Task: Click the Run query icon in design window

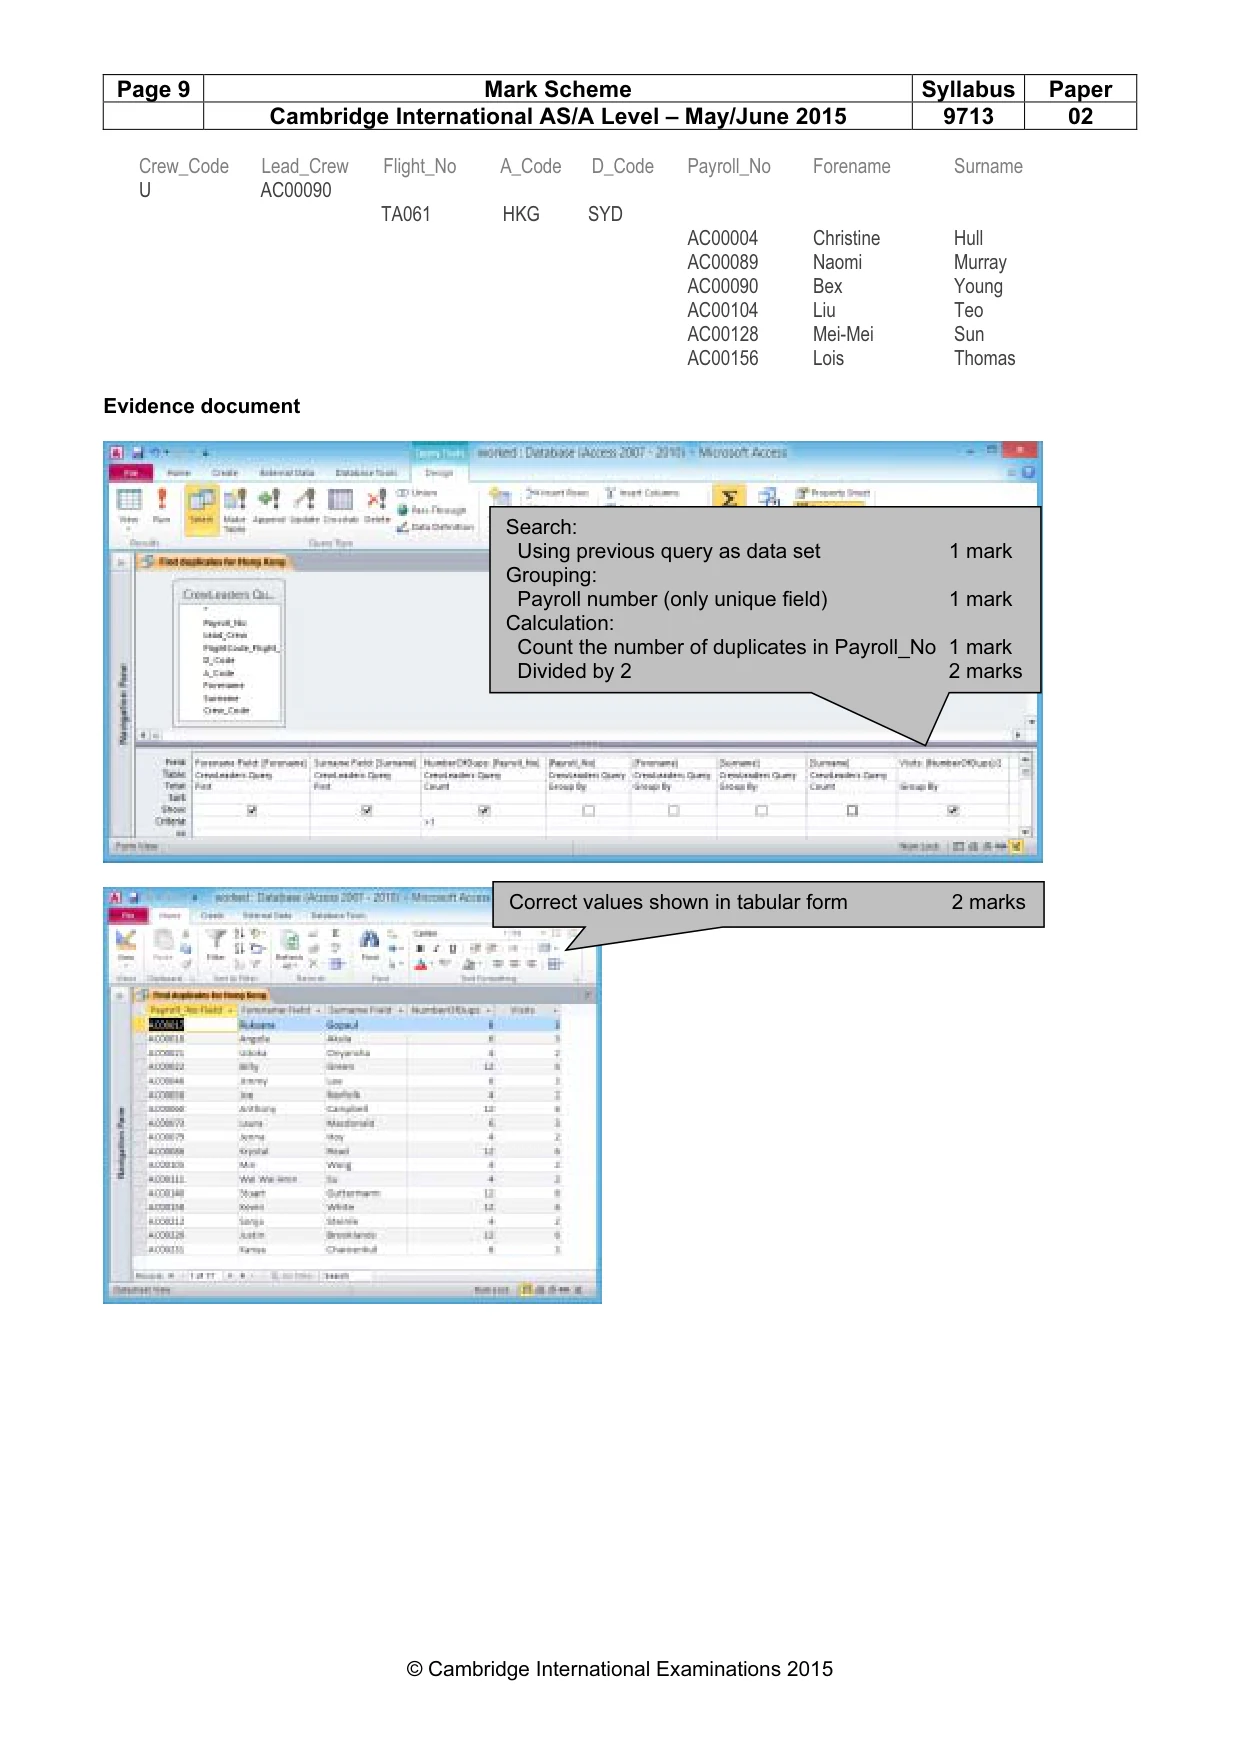Action: [161, 499]
